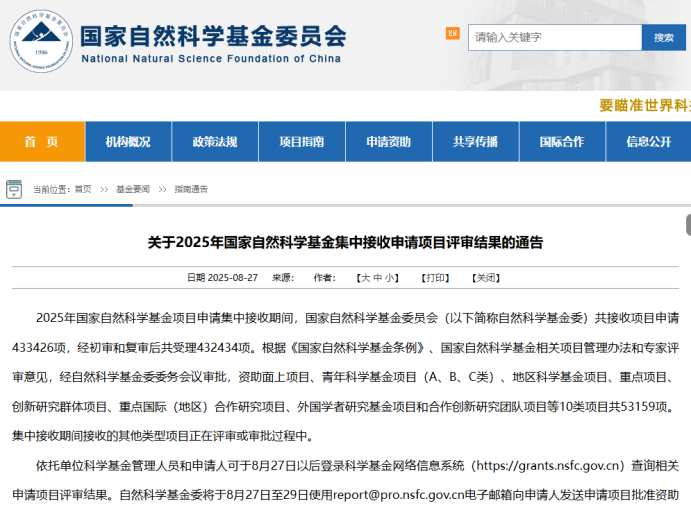Click the 【关闭】 close page link

[485, 278]
